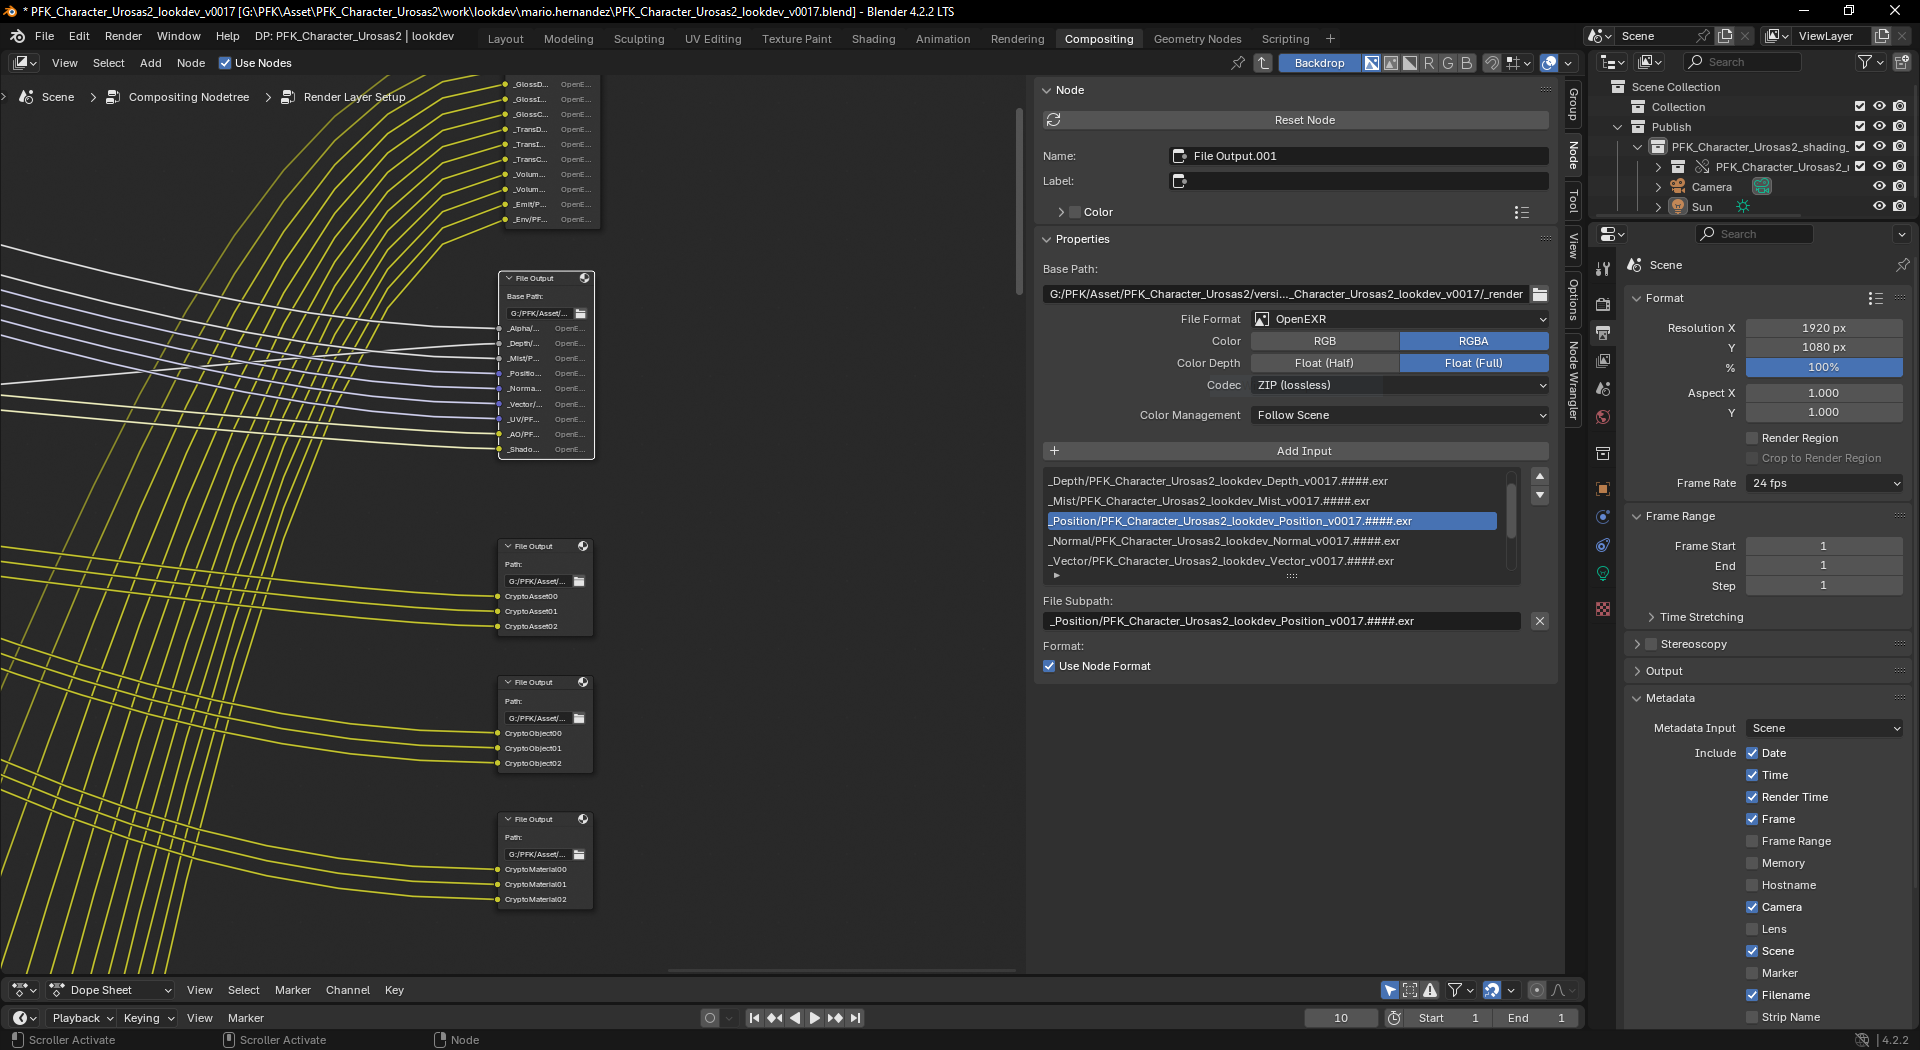This screenshot has width=1920, height=1050.
Task: Switch to the Shading workspace tab
Action: [873, 39]
